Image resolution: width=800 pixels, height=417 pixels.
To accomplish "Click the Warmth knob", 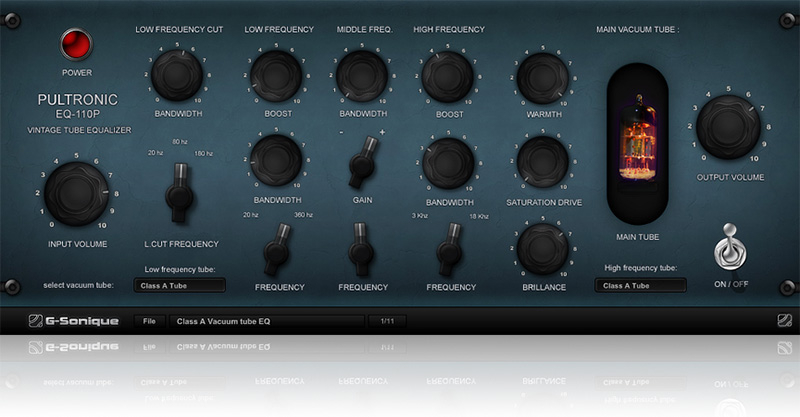I will [x=542, y=78].
